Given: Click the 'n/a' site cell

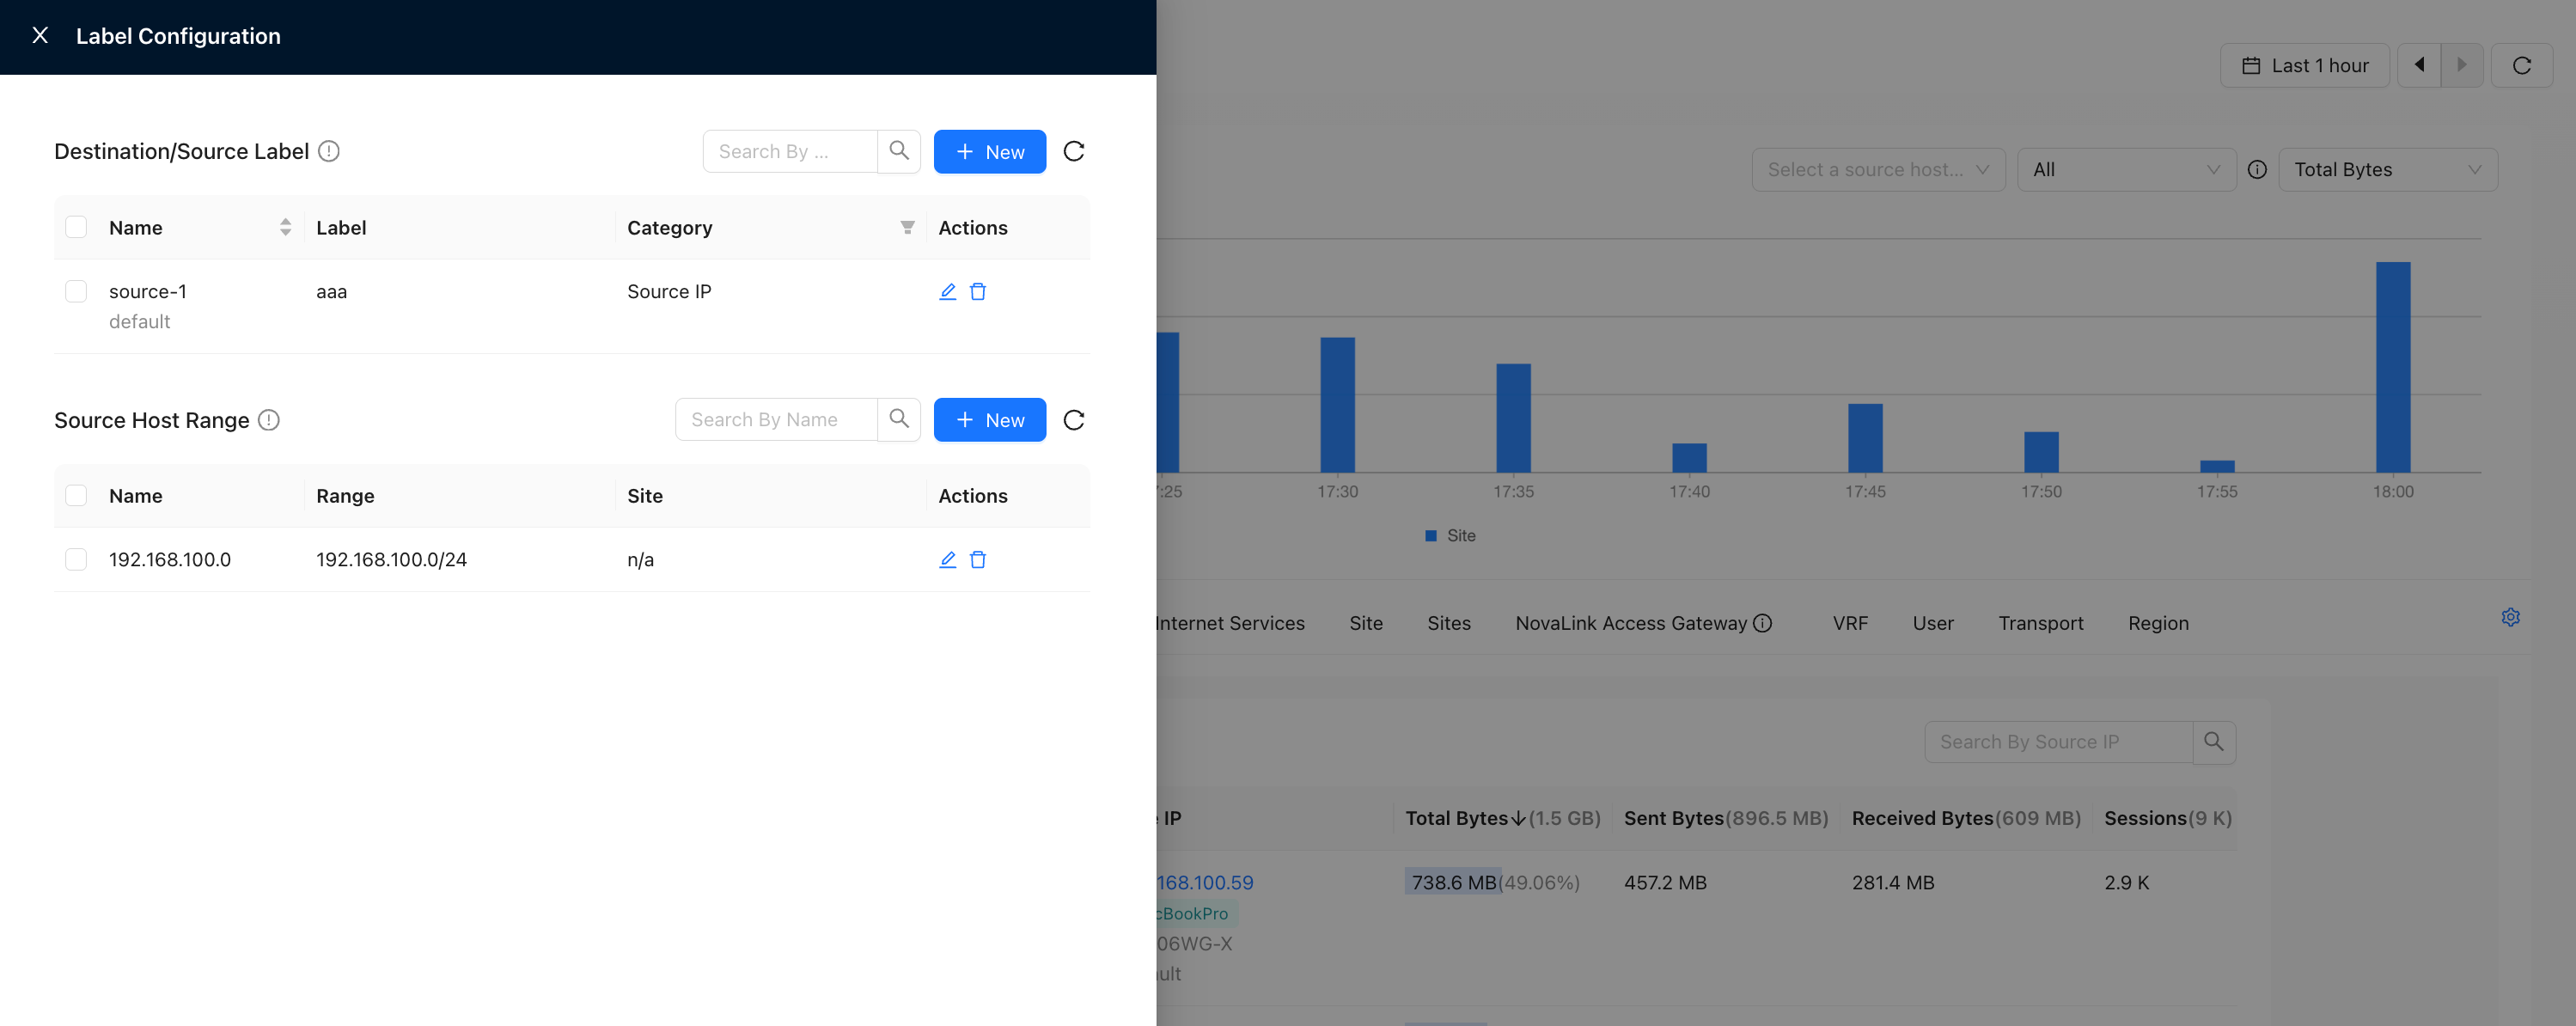Looking at the screenshot, I should pyautogui.click(x=640, y=559).
